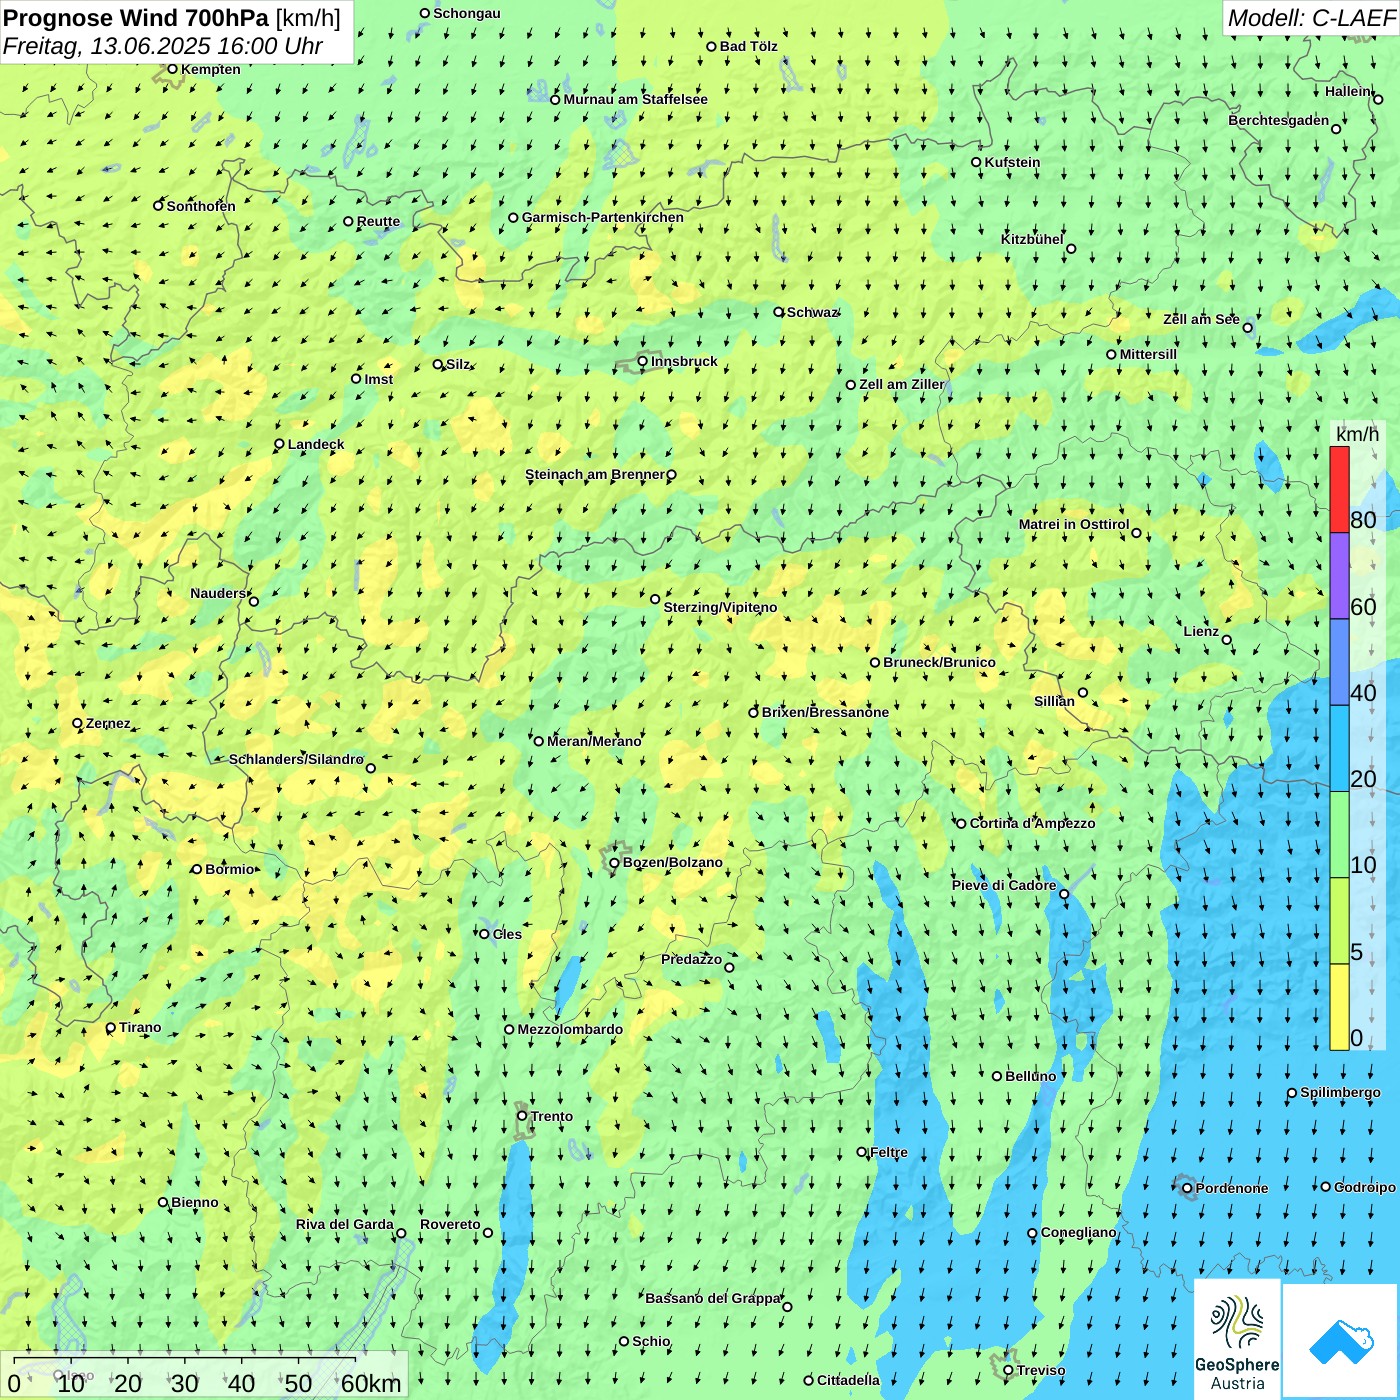Click the Pordenone city marker circle

(x=1187, y=1188)
